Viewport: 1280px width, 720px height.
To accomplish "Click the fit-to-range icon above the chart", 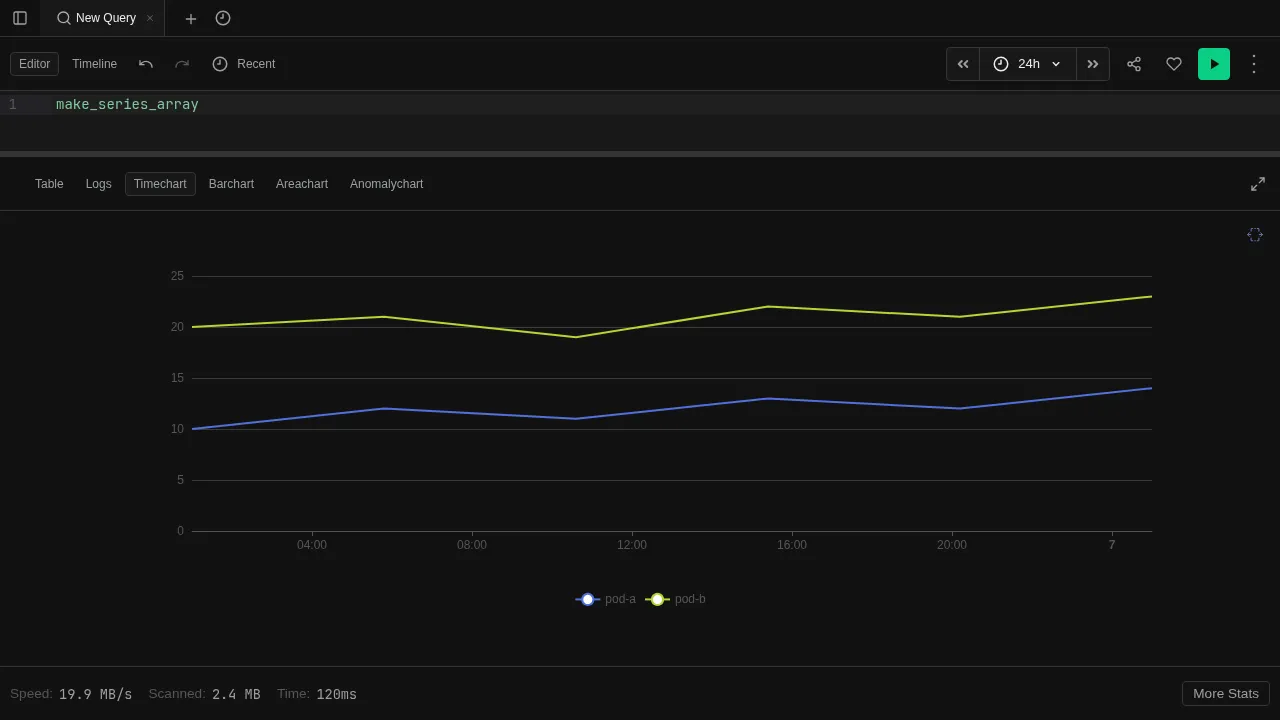I will pos(1255,234).
